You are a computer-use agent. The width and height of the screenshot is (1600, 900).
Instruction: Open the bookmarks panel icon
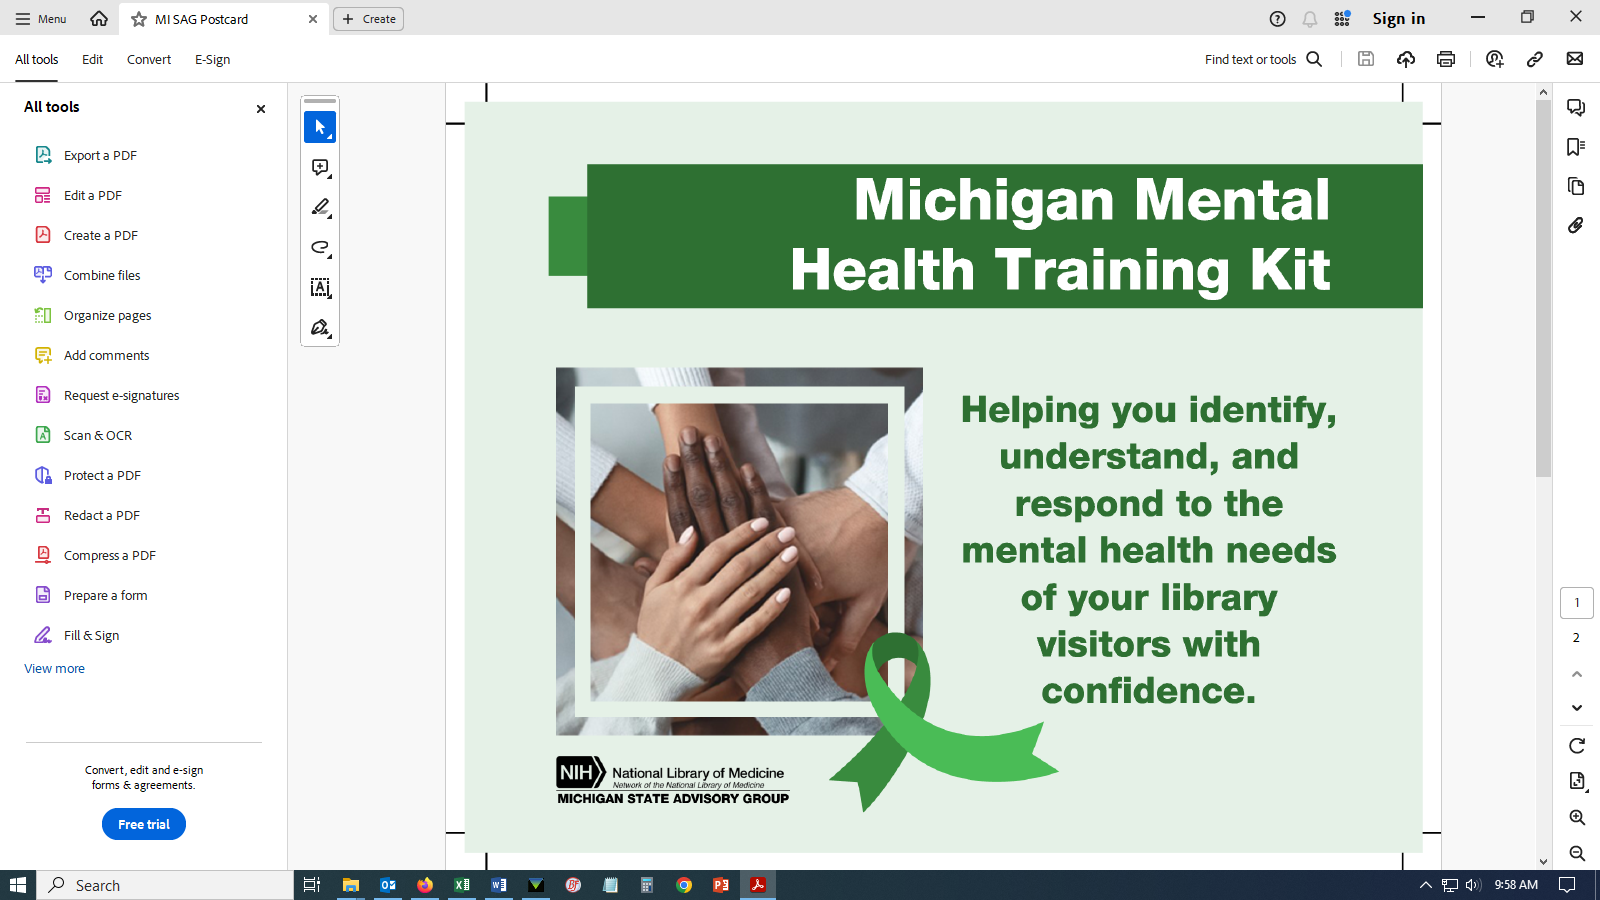[x=1576, y=147]
